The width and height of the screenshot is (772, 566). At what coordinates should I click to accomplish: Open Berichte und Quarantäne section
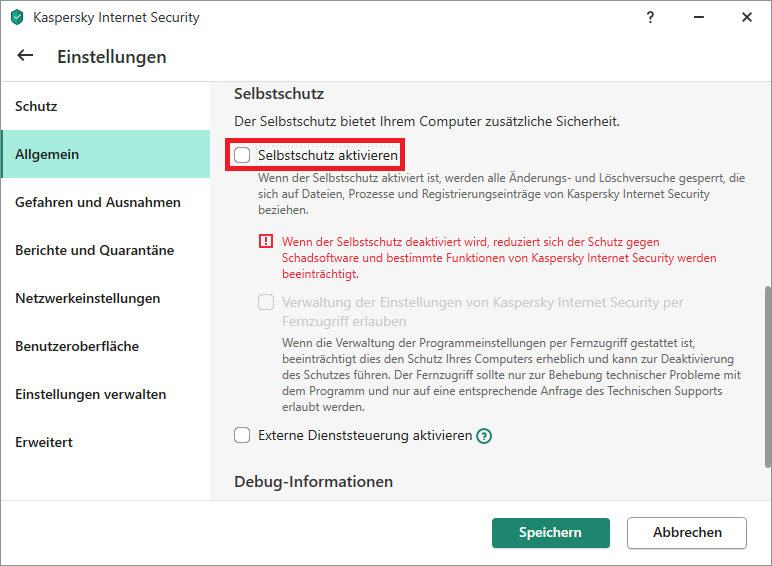point(94,250)
